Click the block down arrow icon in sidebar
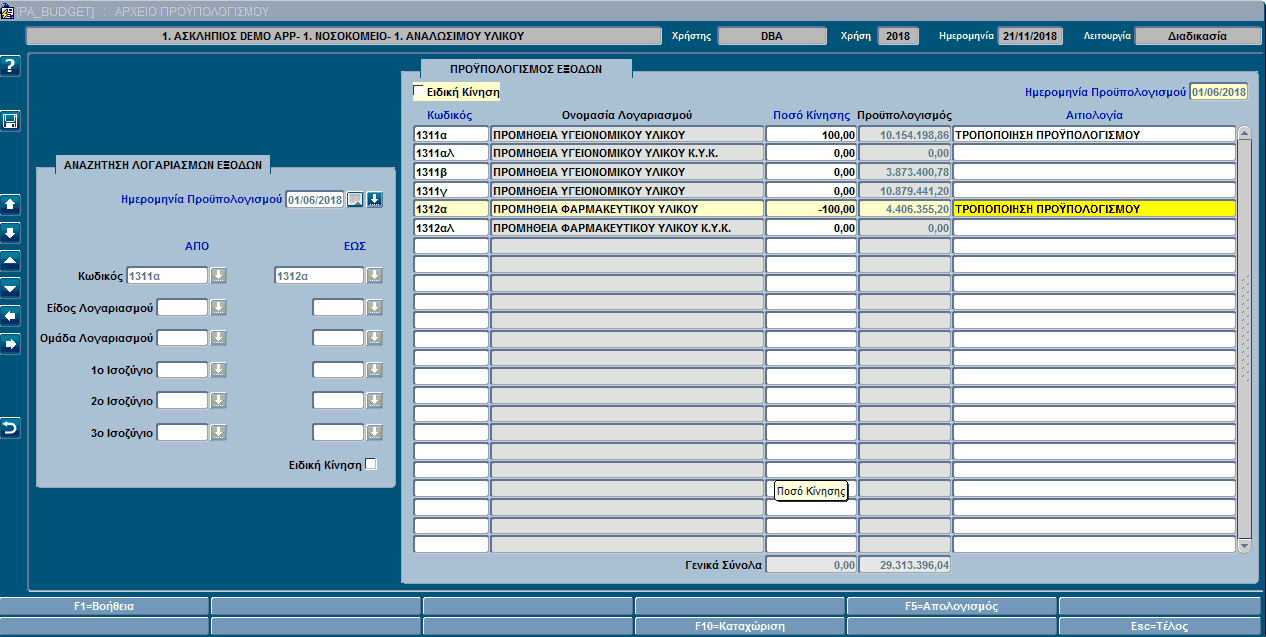Screen dimensions: 1266x637 click(x=10, y=232)
